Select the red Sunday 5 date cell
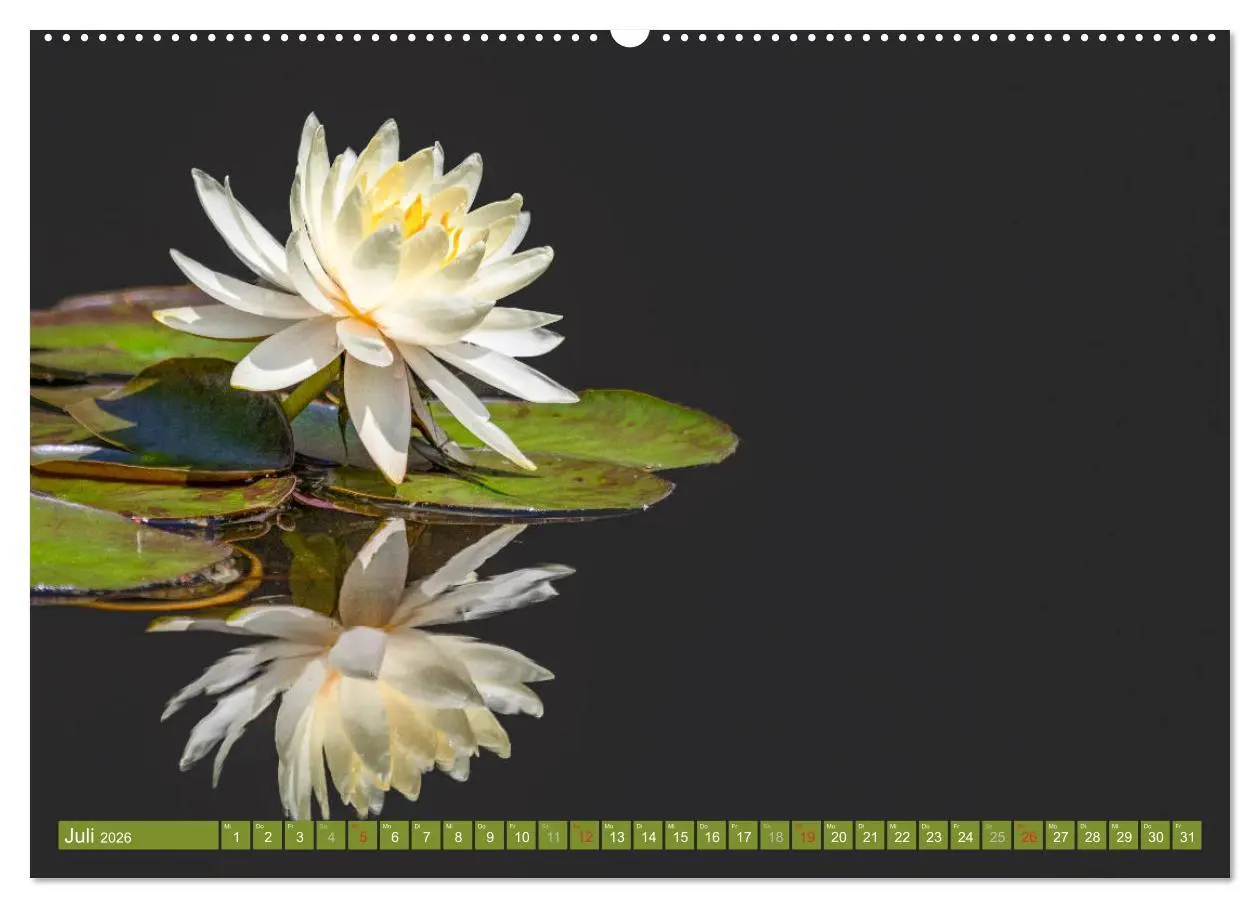The width and height of the screenshot is (1260, 908). coord(362,836)
